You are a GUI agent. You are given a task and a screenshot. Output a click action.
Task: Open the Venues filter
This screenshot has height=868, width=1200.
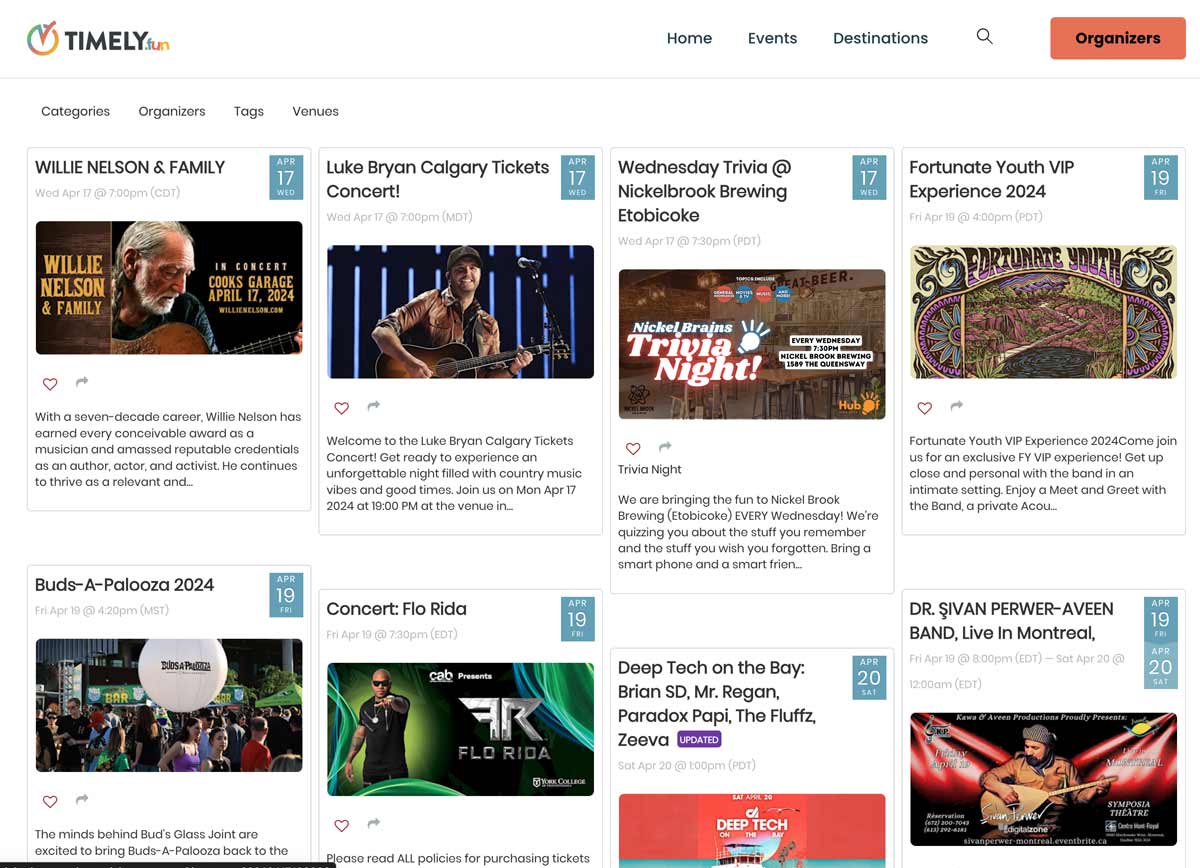pyautogui.click(x=315, y=111)
